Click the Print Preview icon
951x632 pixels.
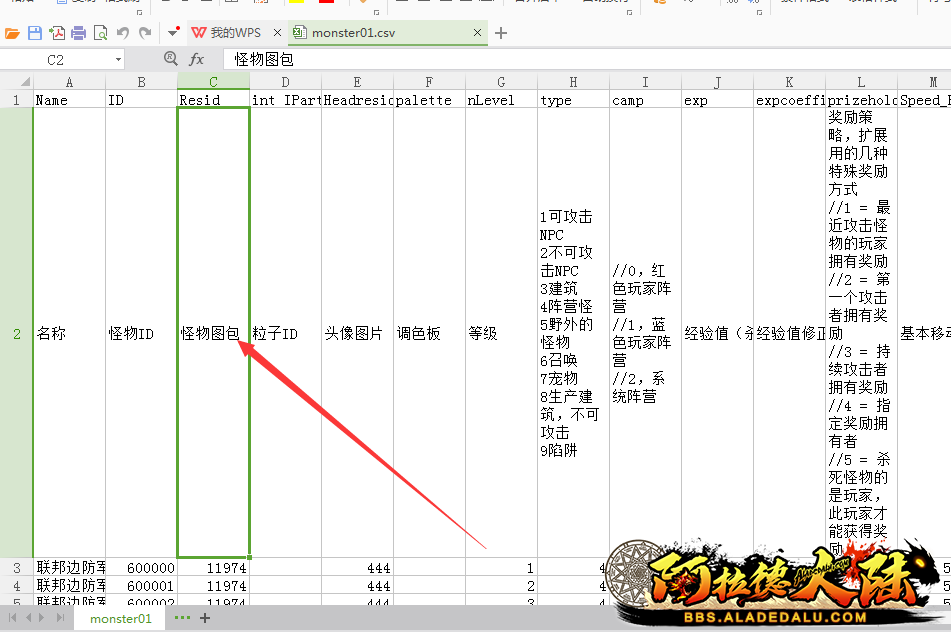click(100, 33)
